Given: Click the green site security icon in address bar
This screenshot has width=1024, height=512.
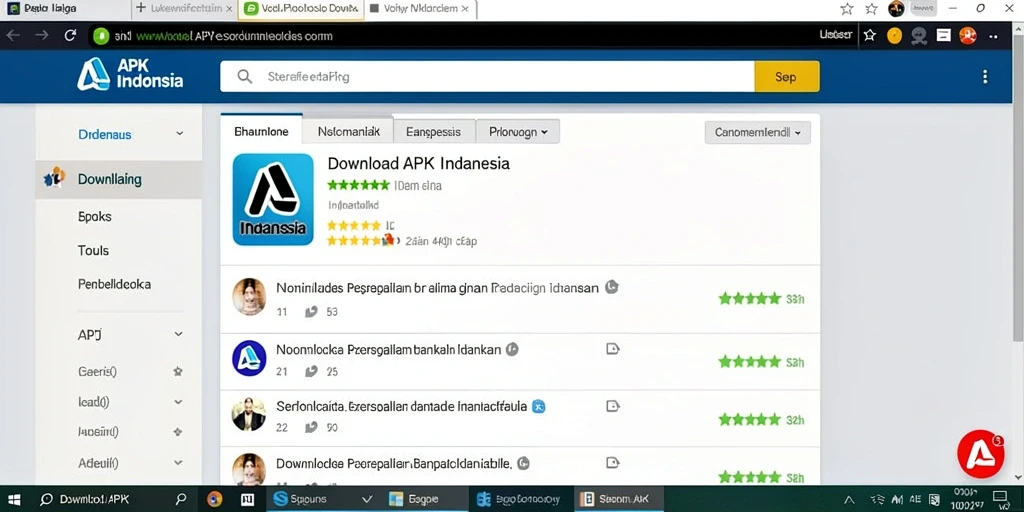Looking at the screenshot, I should point(101,36).
